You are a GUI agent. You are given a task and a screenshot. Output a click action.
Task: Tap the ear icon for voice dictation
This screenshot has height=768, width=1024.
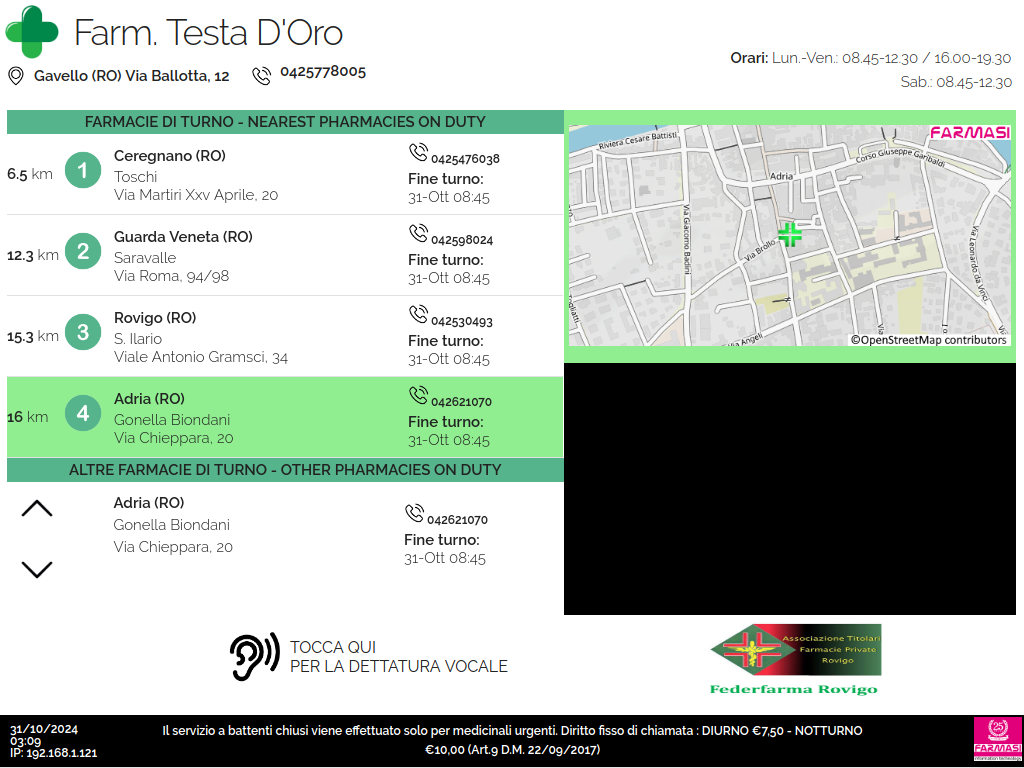click(x=254, y=658)
